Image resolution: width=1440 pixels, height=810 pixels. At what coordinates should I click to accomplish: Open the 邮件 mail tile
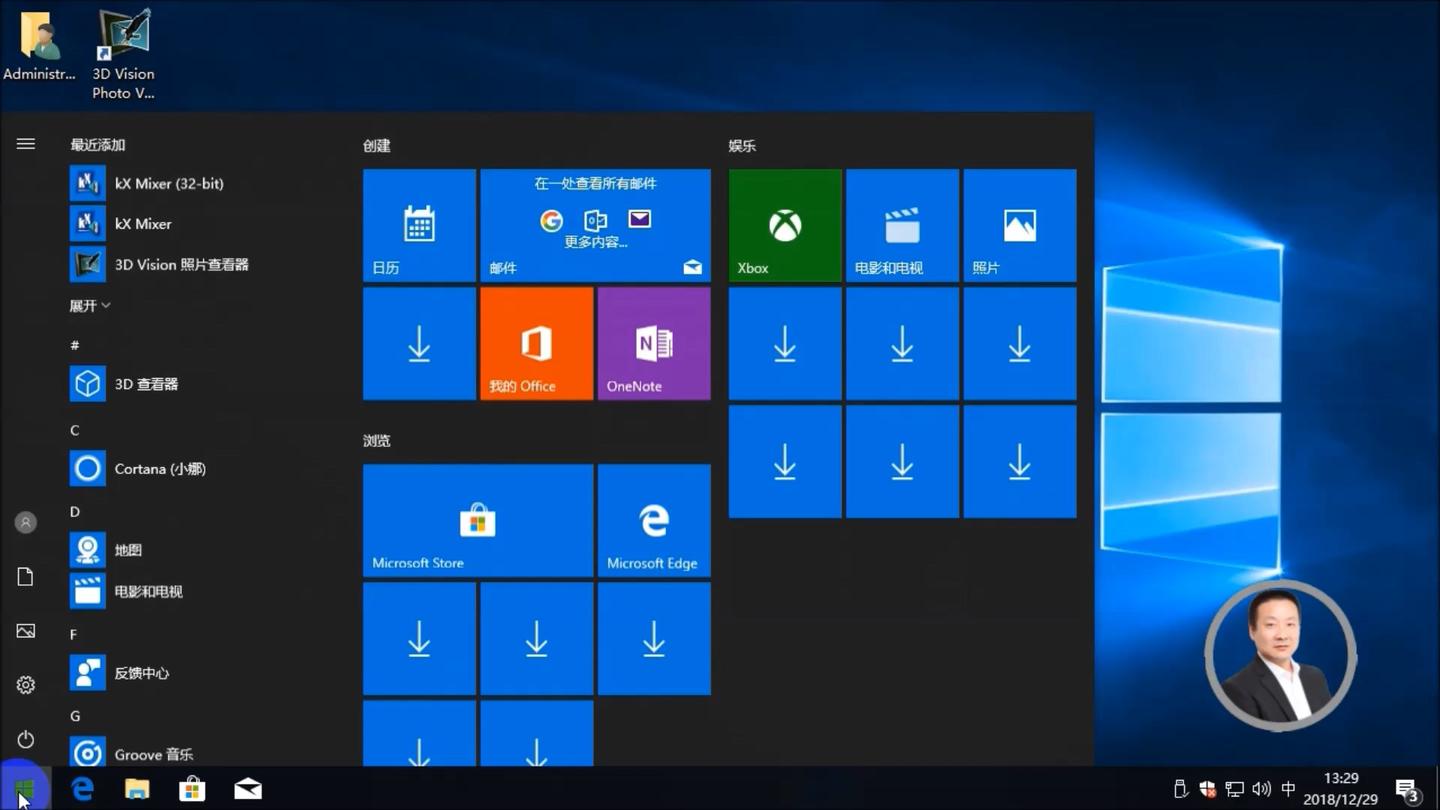(x=595, y=225)
